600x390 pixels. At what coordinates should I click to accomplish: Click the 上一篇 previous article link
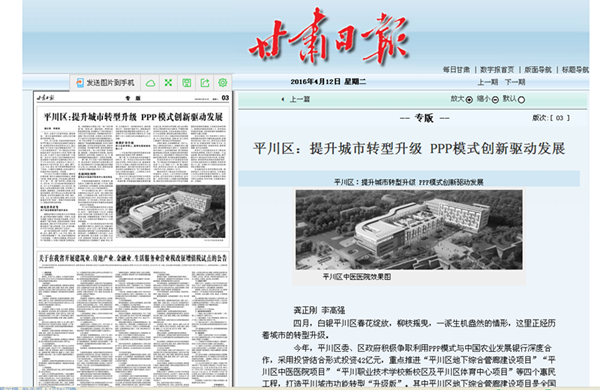pos(300,100)
